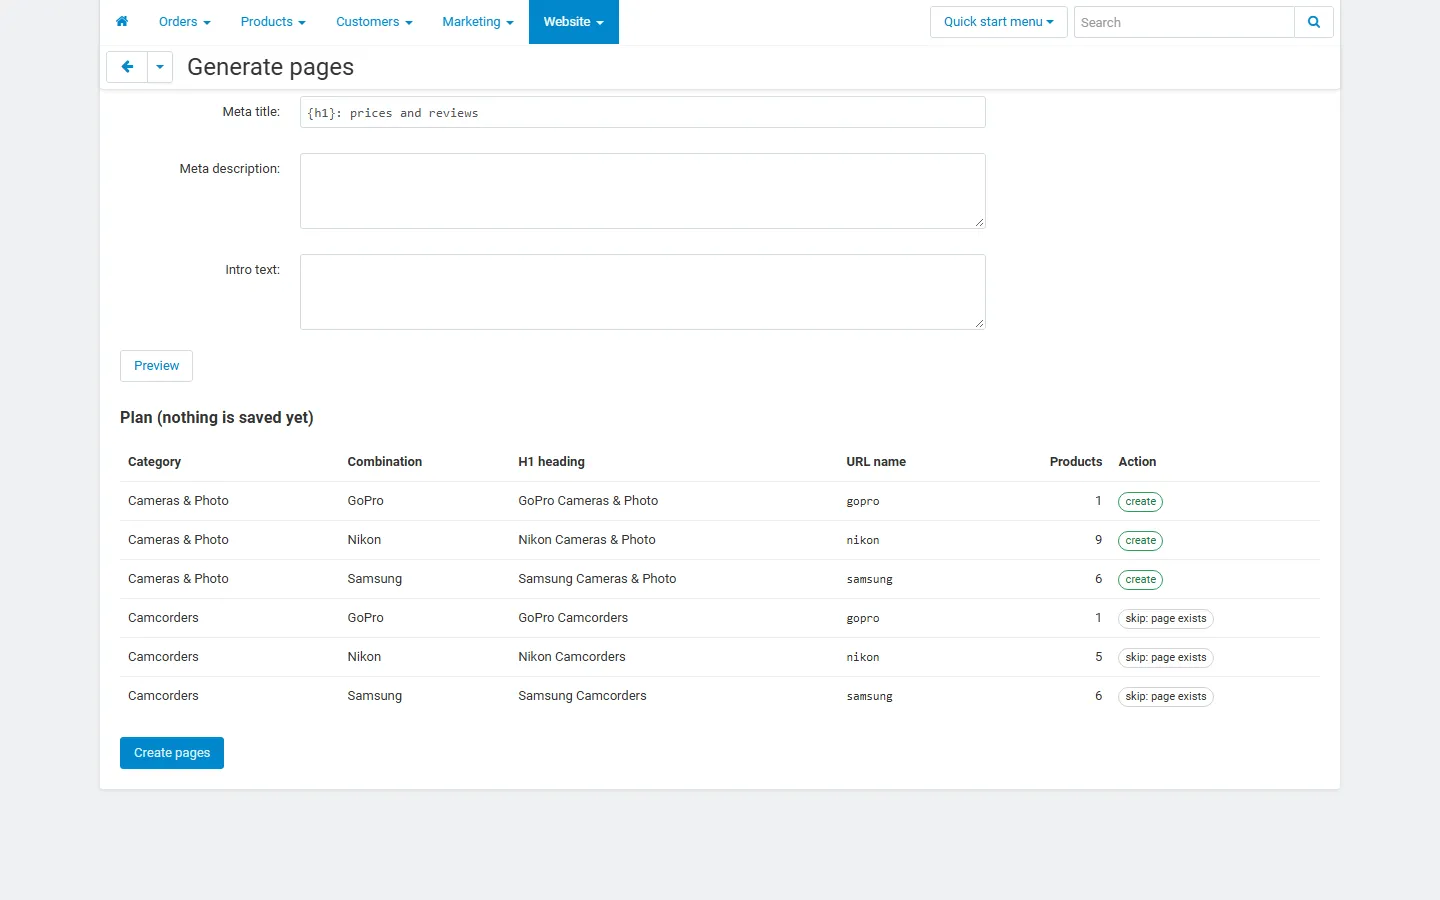Open the Customers menu
Image resolution: width=1440 pixels, height=900 pixels.
point(374,22)
